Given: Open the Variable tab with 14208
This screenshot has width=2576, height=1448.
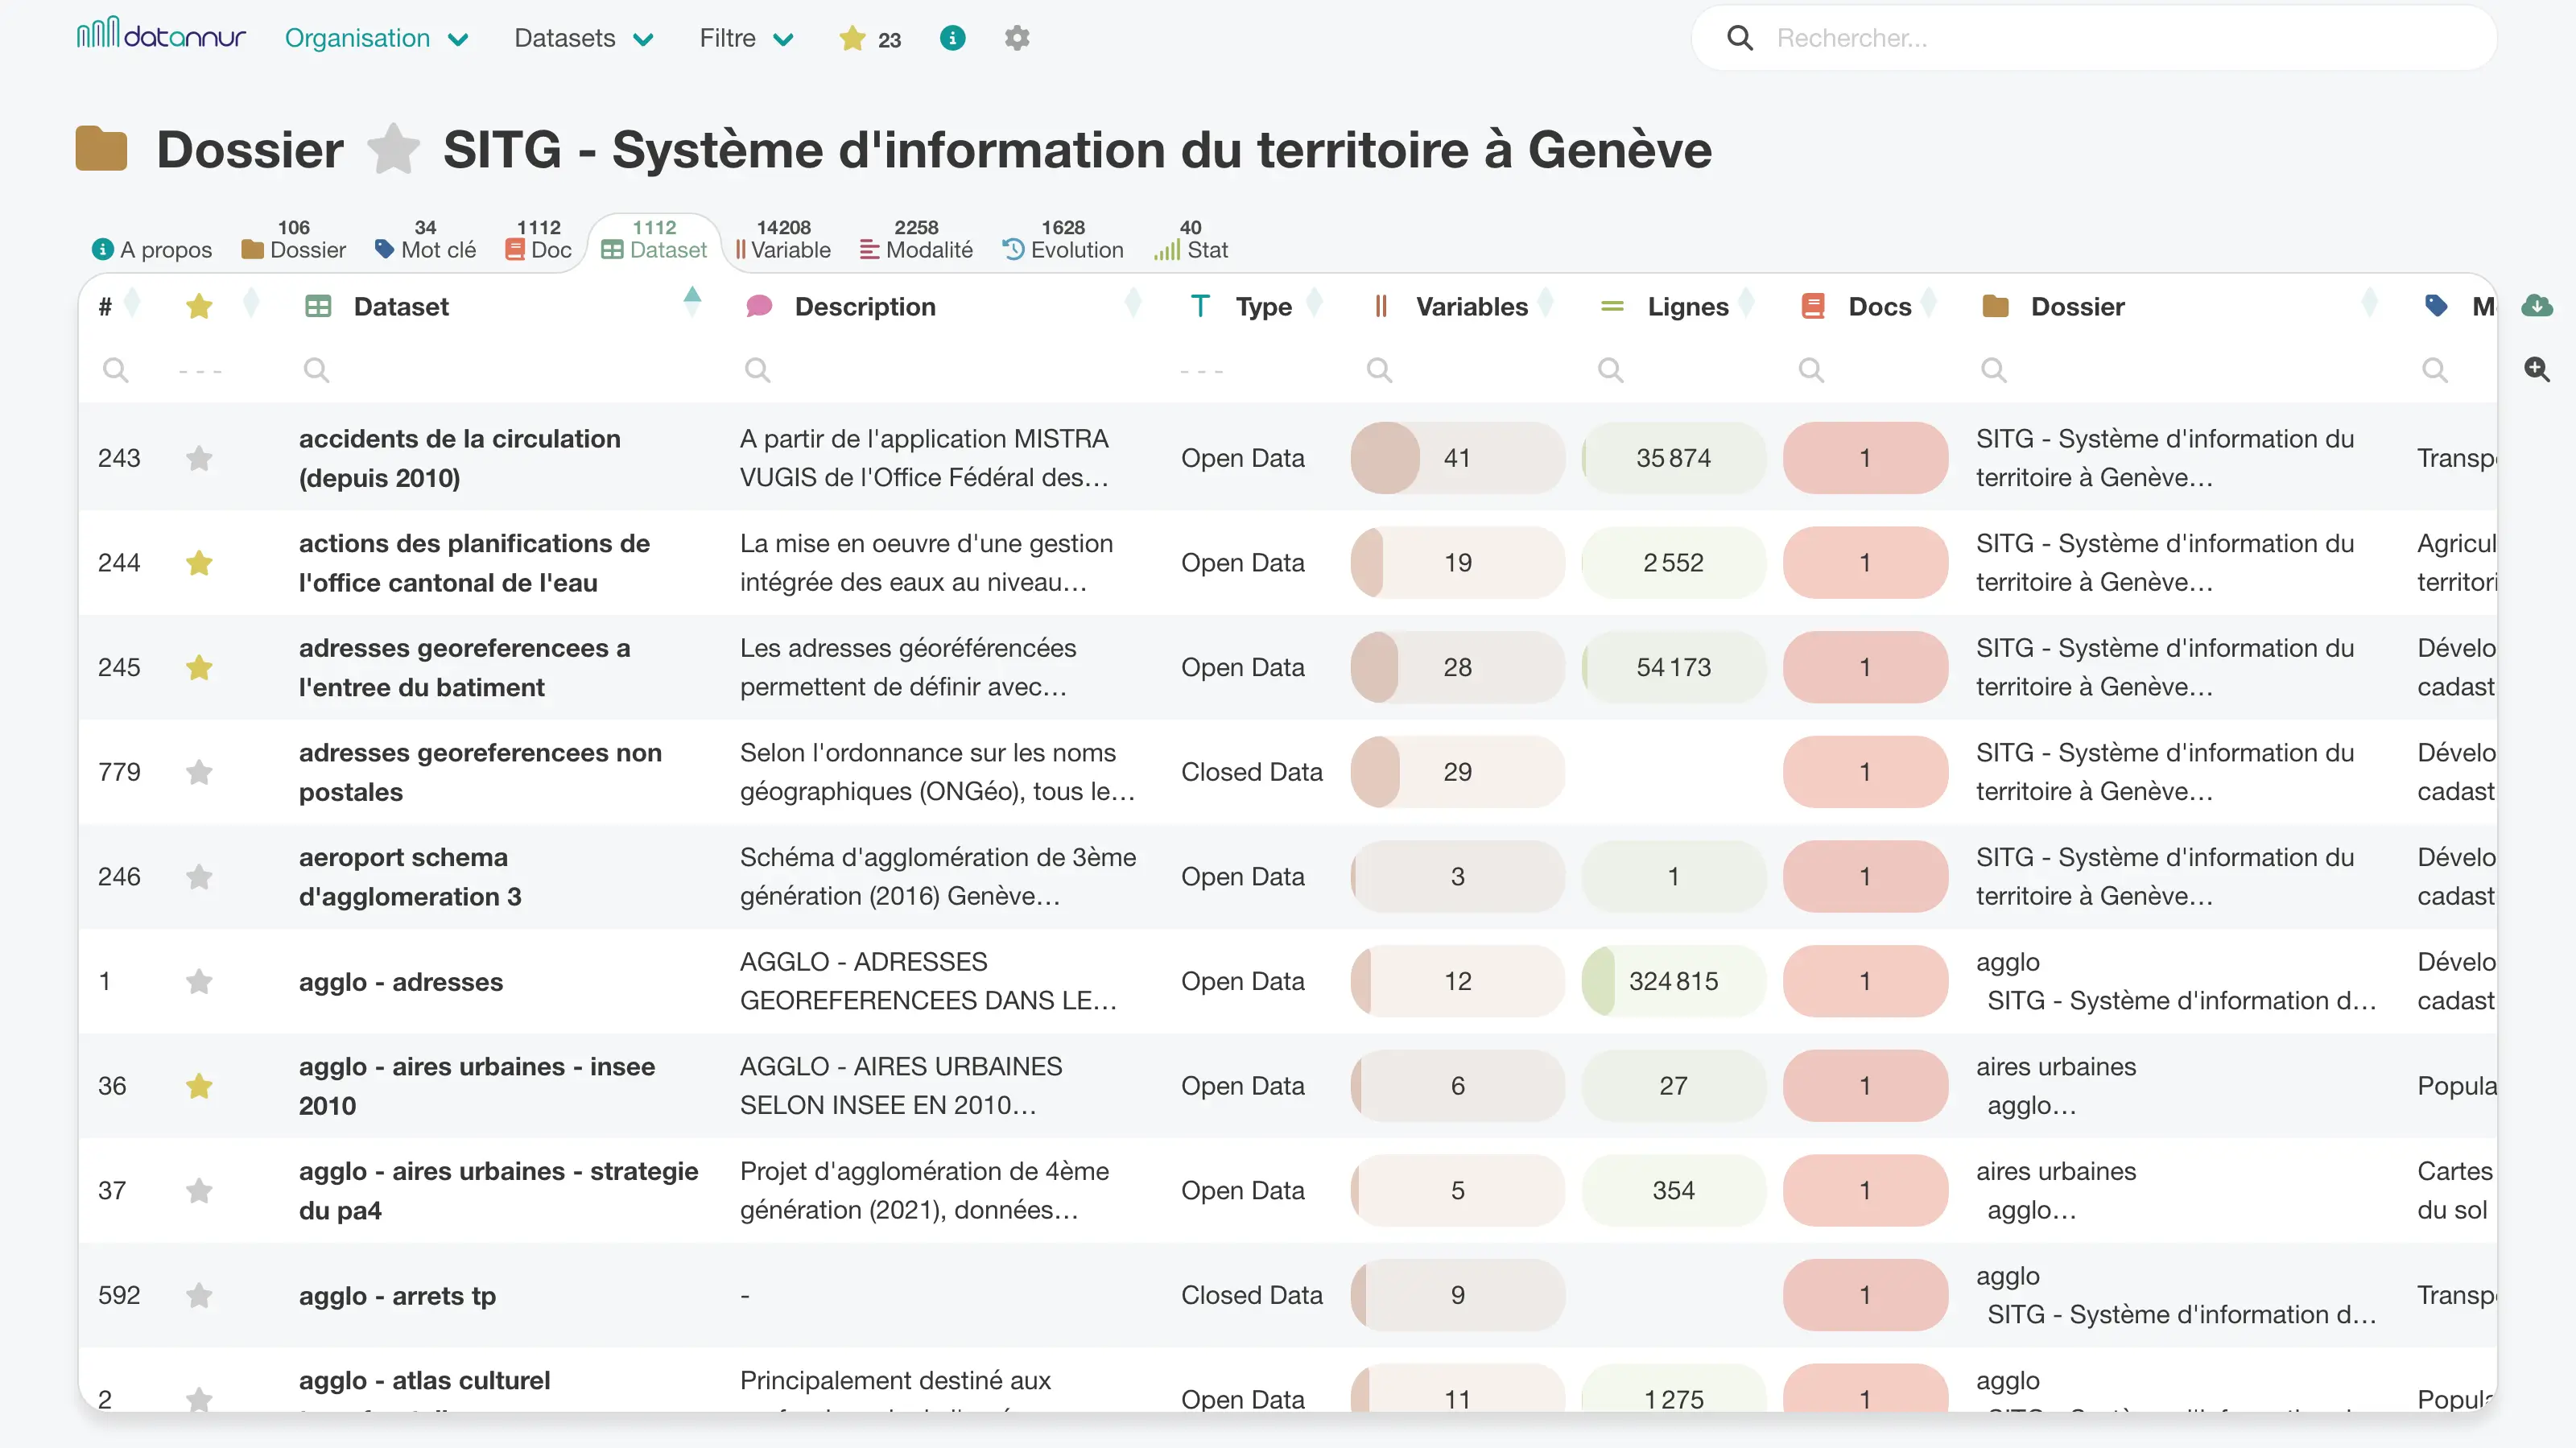Looking at the screenshot, I should click(x=783, y=240).
